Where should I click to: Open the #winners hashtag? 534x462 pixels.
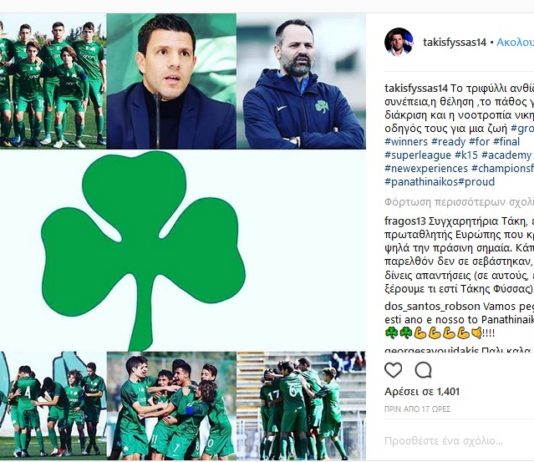point(406,142)
